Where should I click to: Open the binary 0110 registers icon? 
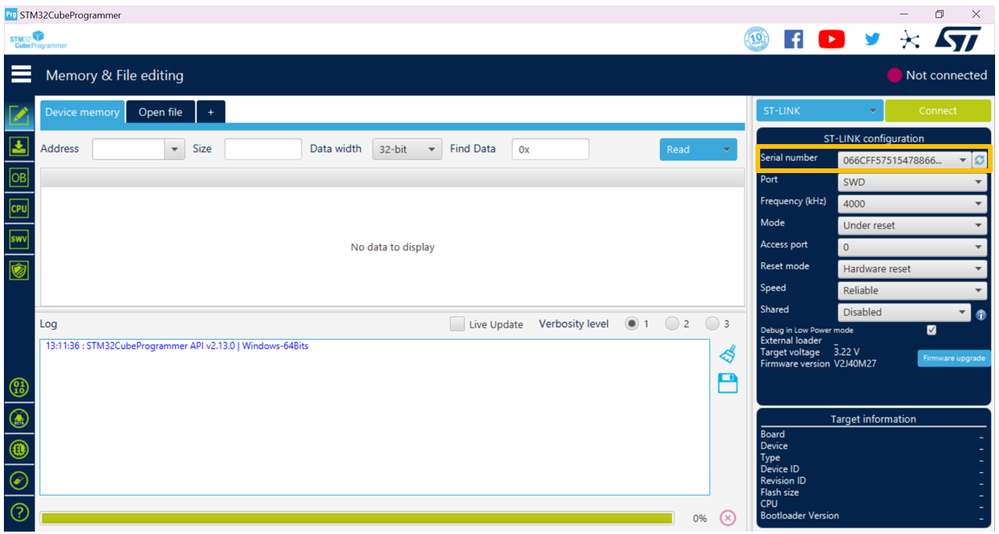pyautogui.click(x=20, y=387)
